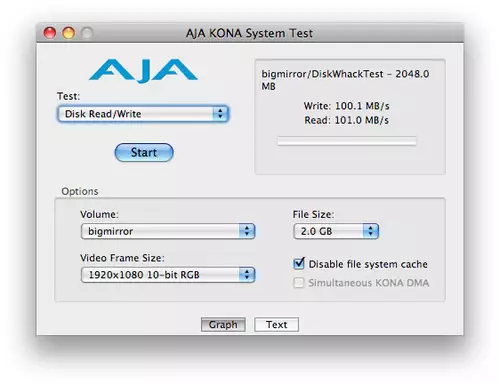This screenshot has height=385, width=500.
Task: Open the 2.0 GB file size dropdown
Action: coord(336,231)
